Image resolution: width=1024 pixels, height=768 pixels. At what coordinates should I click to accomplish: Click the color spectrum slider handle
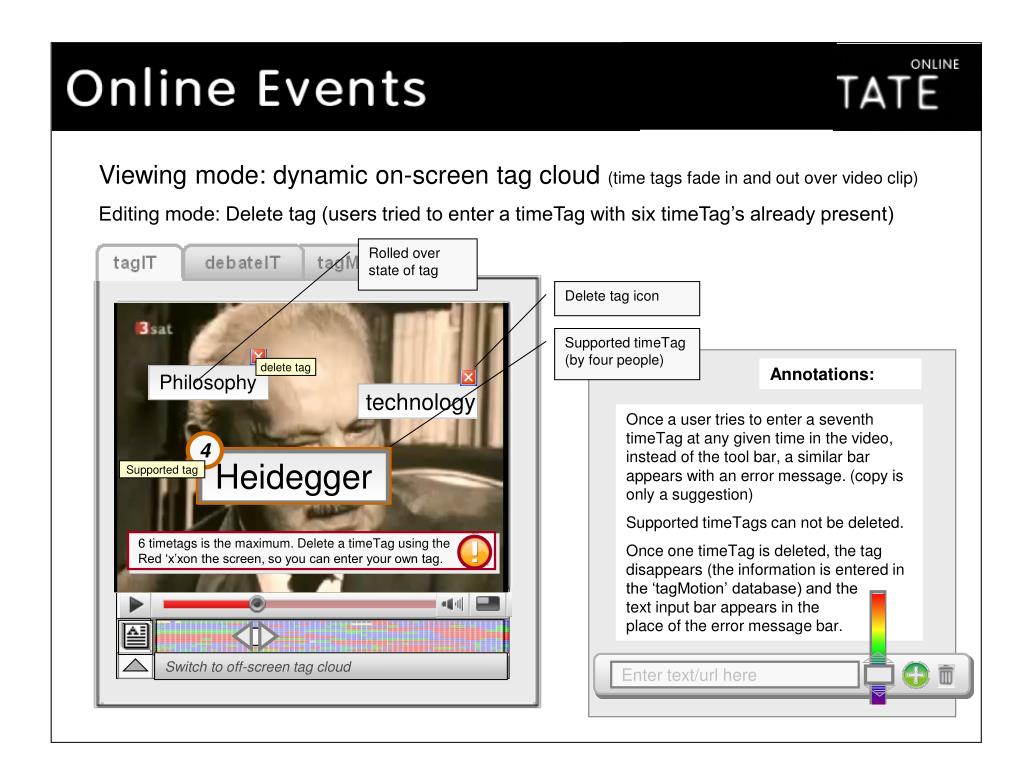coord(878,675)
